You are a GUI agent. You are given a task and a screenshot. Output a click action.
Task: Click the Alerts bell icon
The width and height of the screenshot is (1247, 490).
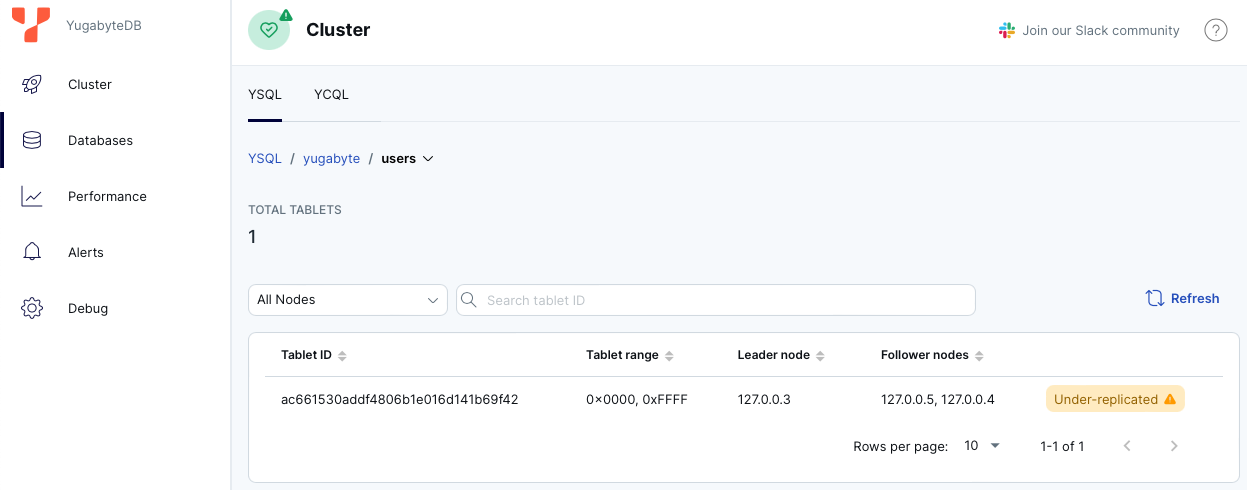tap(32, 253)
